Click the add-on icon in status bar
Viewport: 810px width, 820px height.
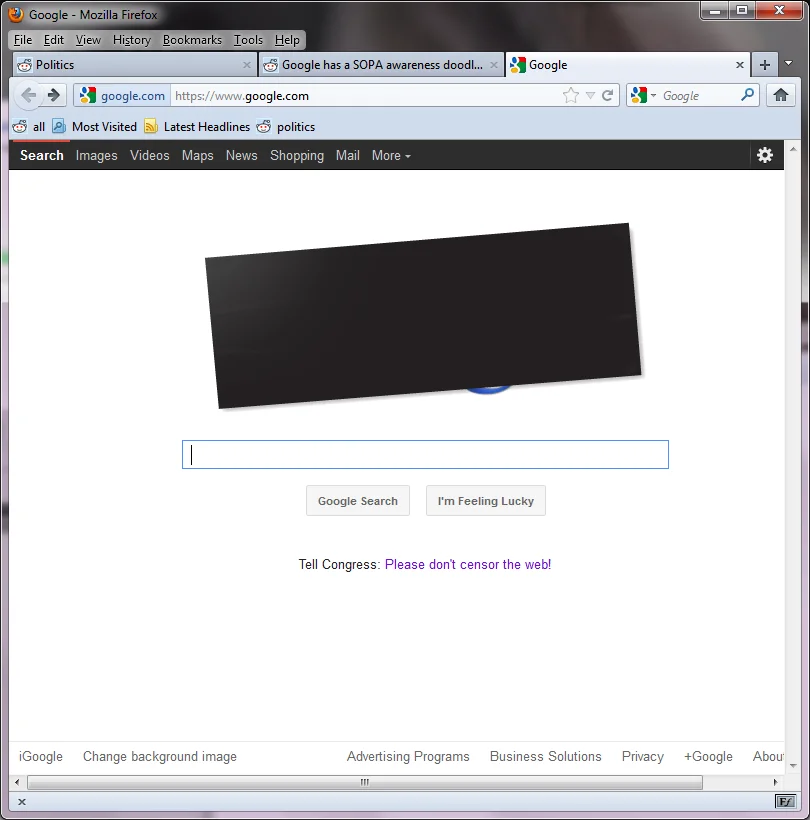785,801
